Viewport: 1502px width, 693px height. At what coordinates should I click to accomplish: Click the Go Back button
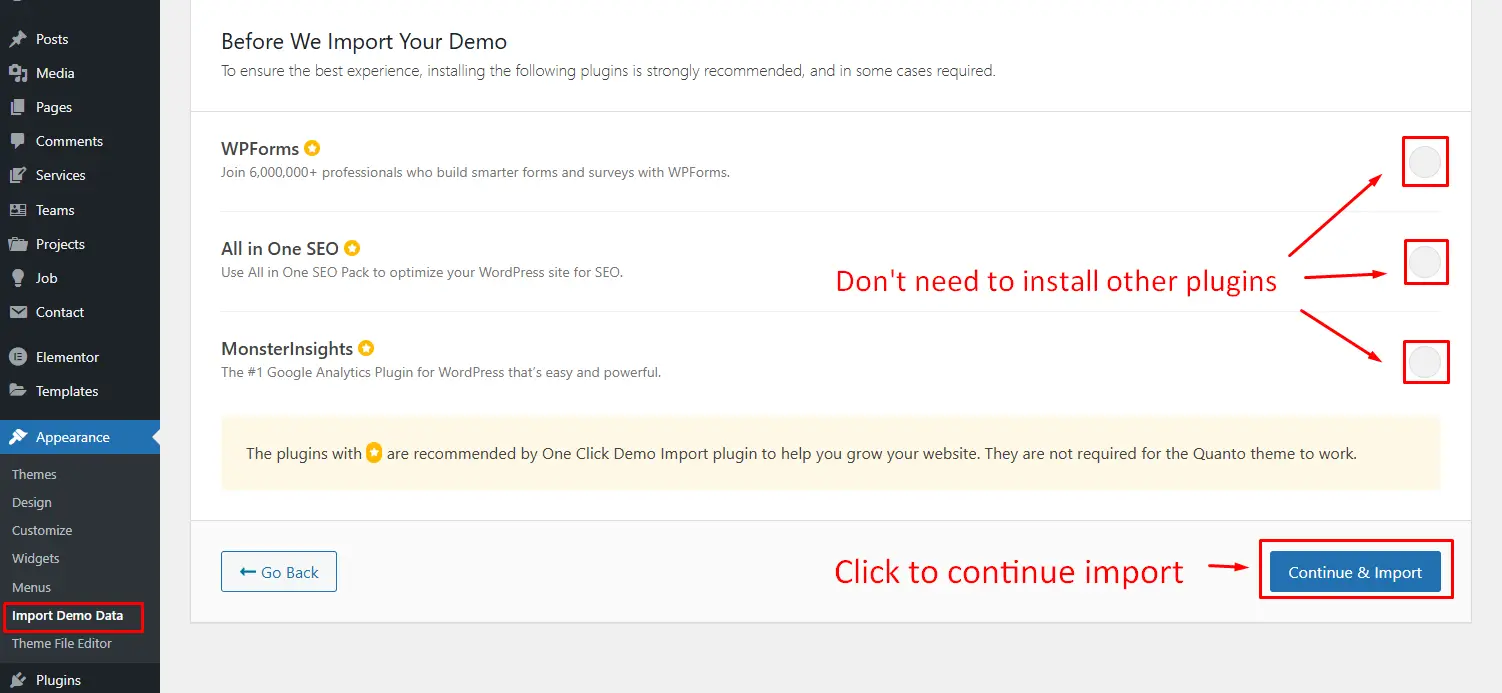(279, 572)
